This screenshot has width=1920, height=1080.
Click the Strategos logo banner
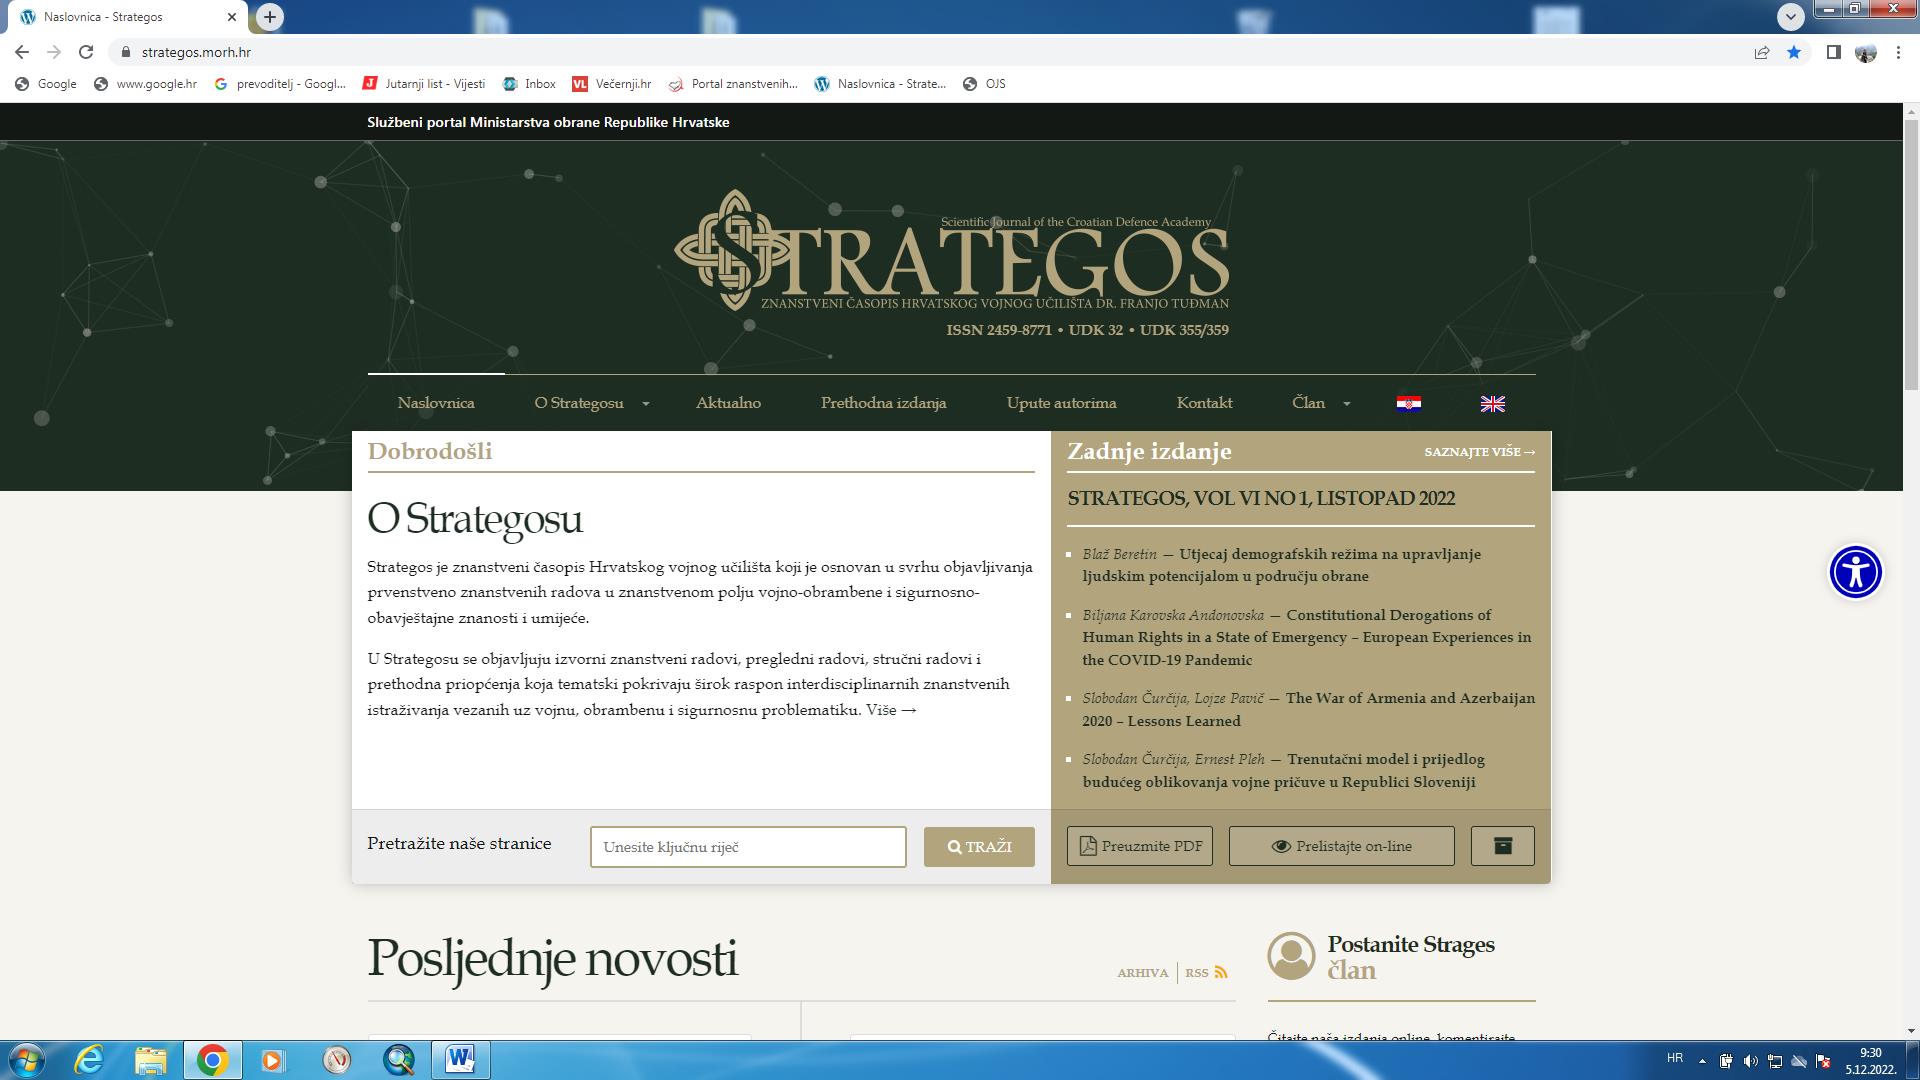951,263
